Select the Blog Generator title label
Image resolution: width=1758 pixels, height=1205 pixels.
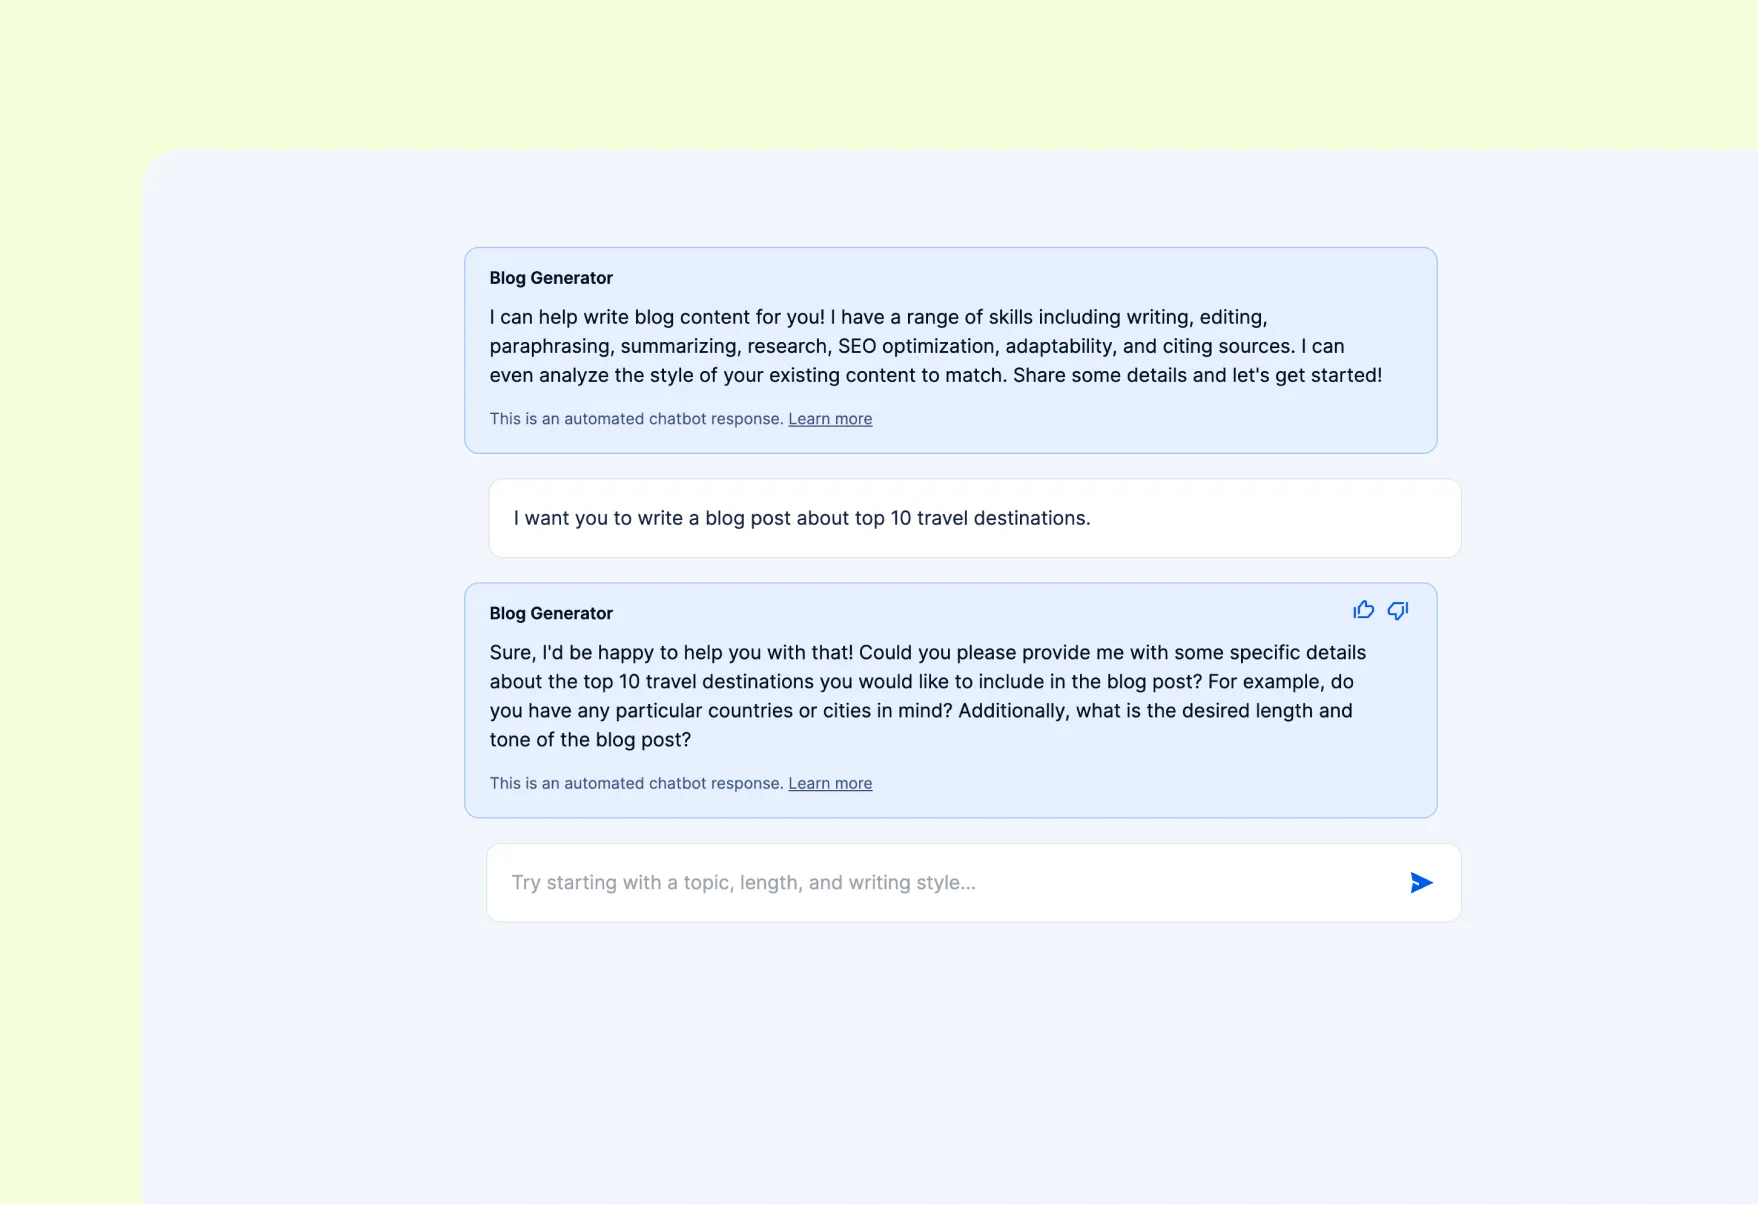click(x=551, y=277)
